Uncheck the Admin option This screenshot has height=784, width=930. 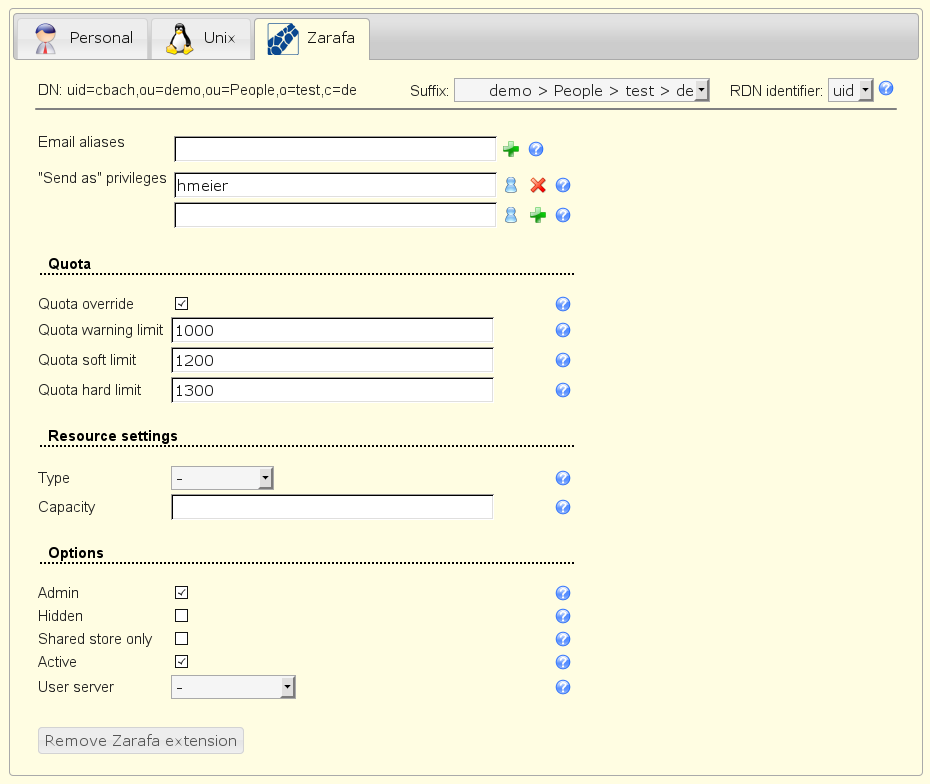click(x=182, y=593)
